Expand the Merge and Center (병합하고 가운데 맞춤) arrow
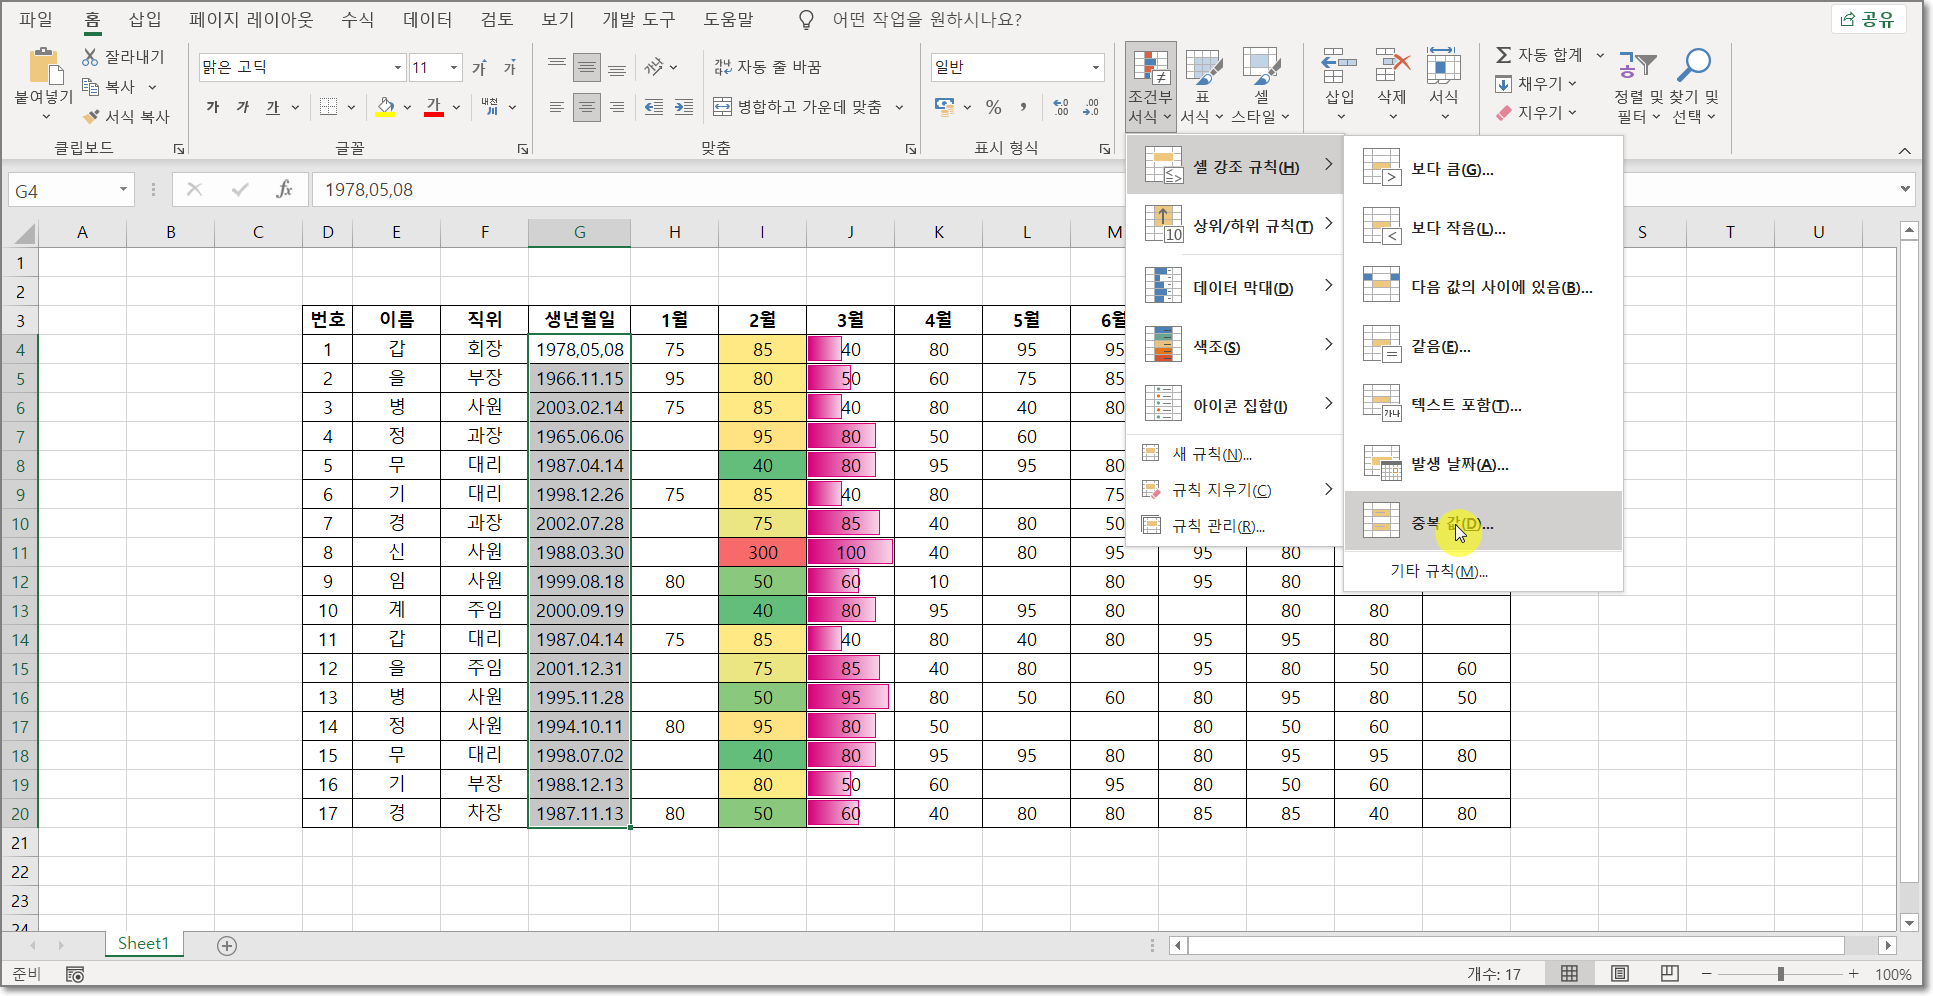This screenshot has width=1933, height=996. pyautogui.click(x=899, y=107)
